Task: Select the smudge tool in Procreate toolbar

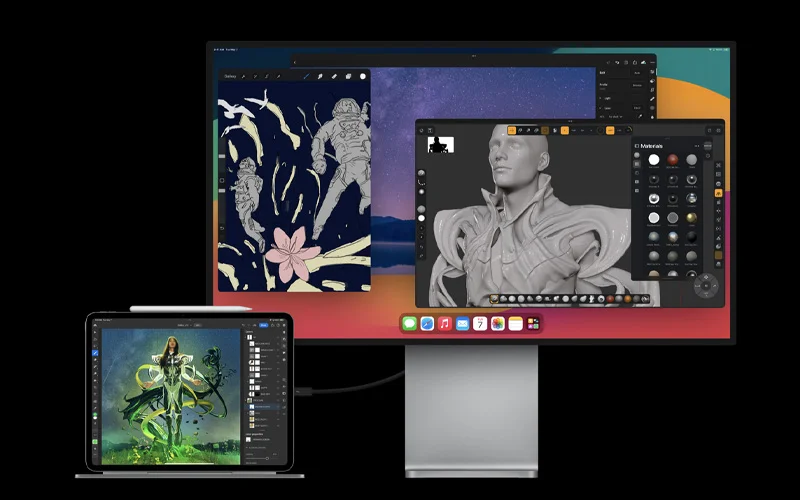Action: pos(320,76)
